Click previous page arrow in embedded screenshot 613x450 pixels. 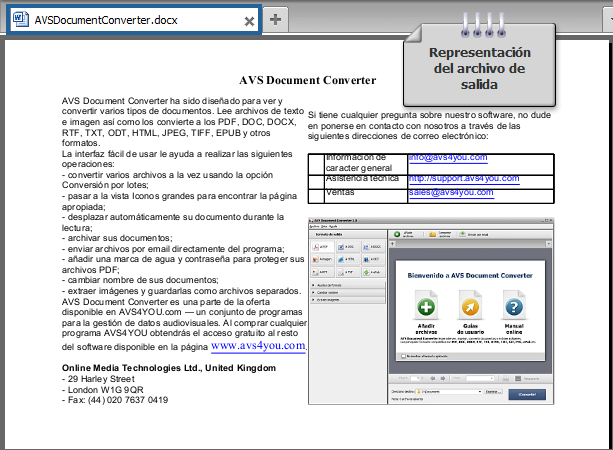[x=433, y=378]
